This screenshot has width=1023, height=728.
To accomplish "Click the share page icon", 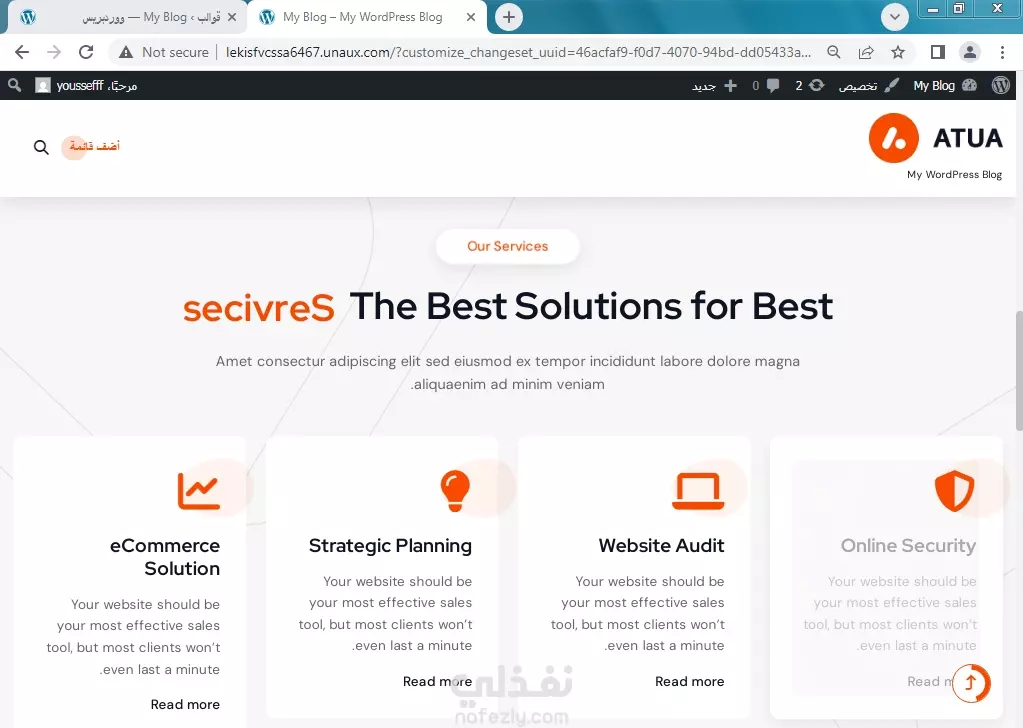I will [866, 52].
